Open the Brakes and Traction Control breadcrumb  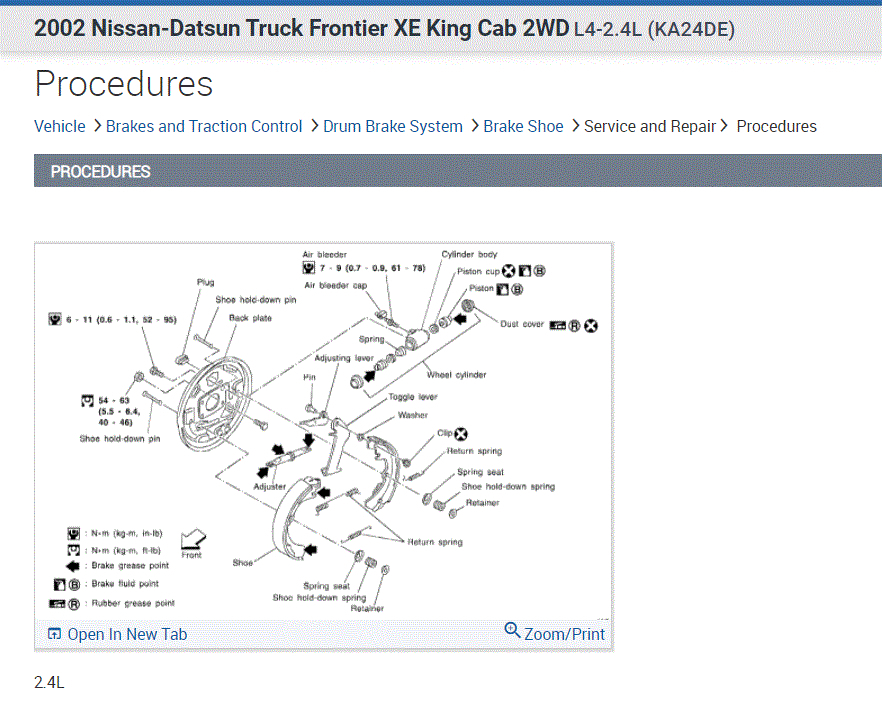[x=204, y=126]
